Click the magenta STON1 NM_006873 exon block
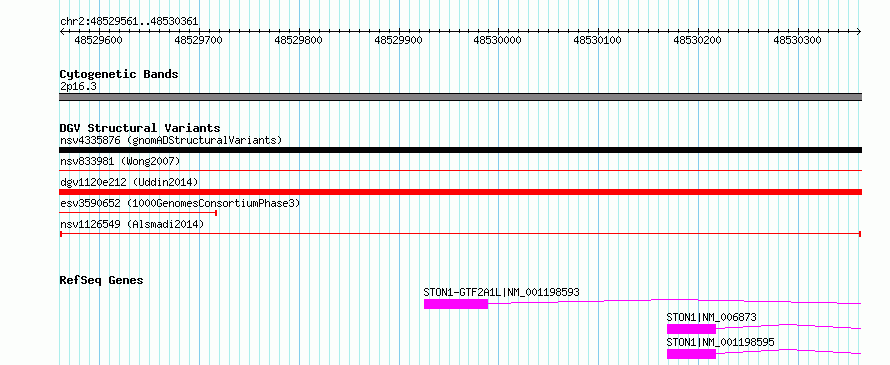This screenshot has width=890, height=365. [691, 329]
